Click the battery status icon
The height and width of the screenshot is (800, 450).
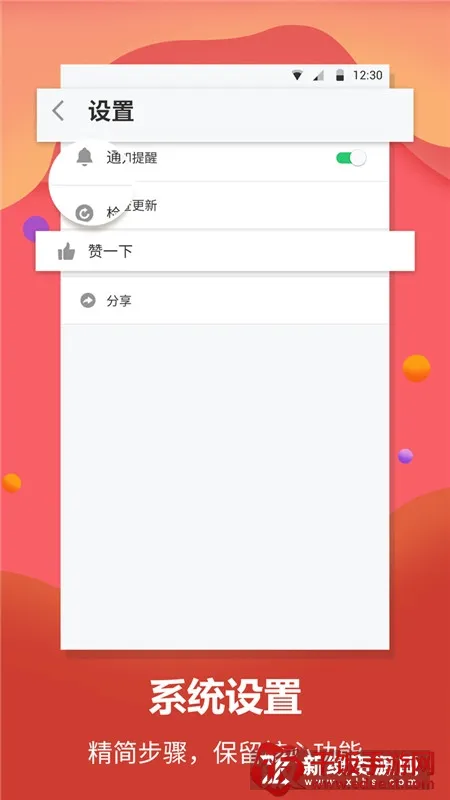pyautogui.click(x=340, y=76)
